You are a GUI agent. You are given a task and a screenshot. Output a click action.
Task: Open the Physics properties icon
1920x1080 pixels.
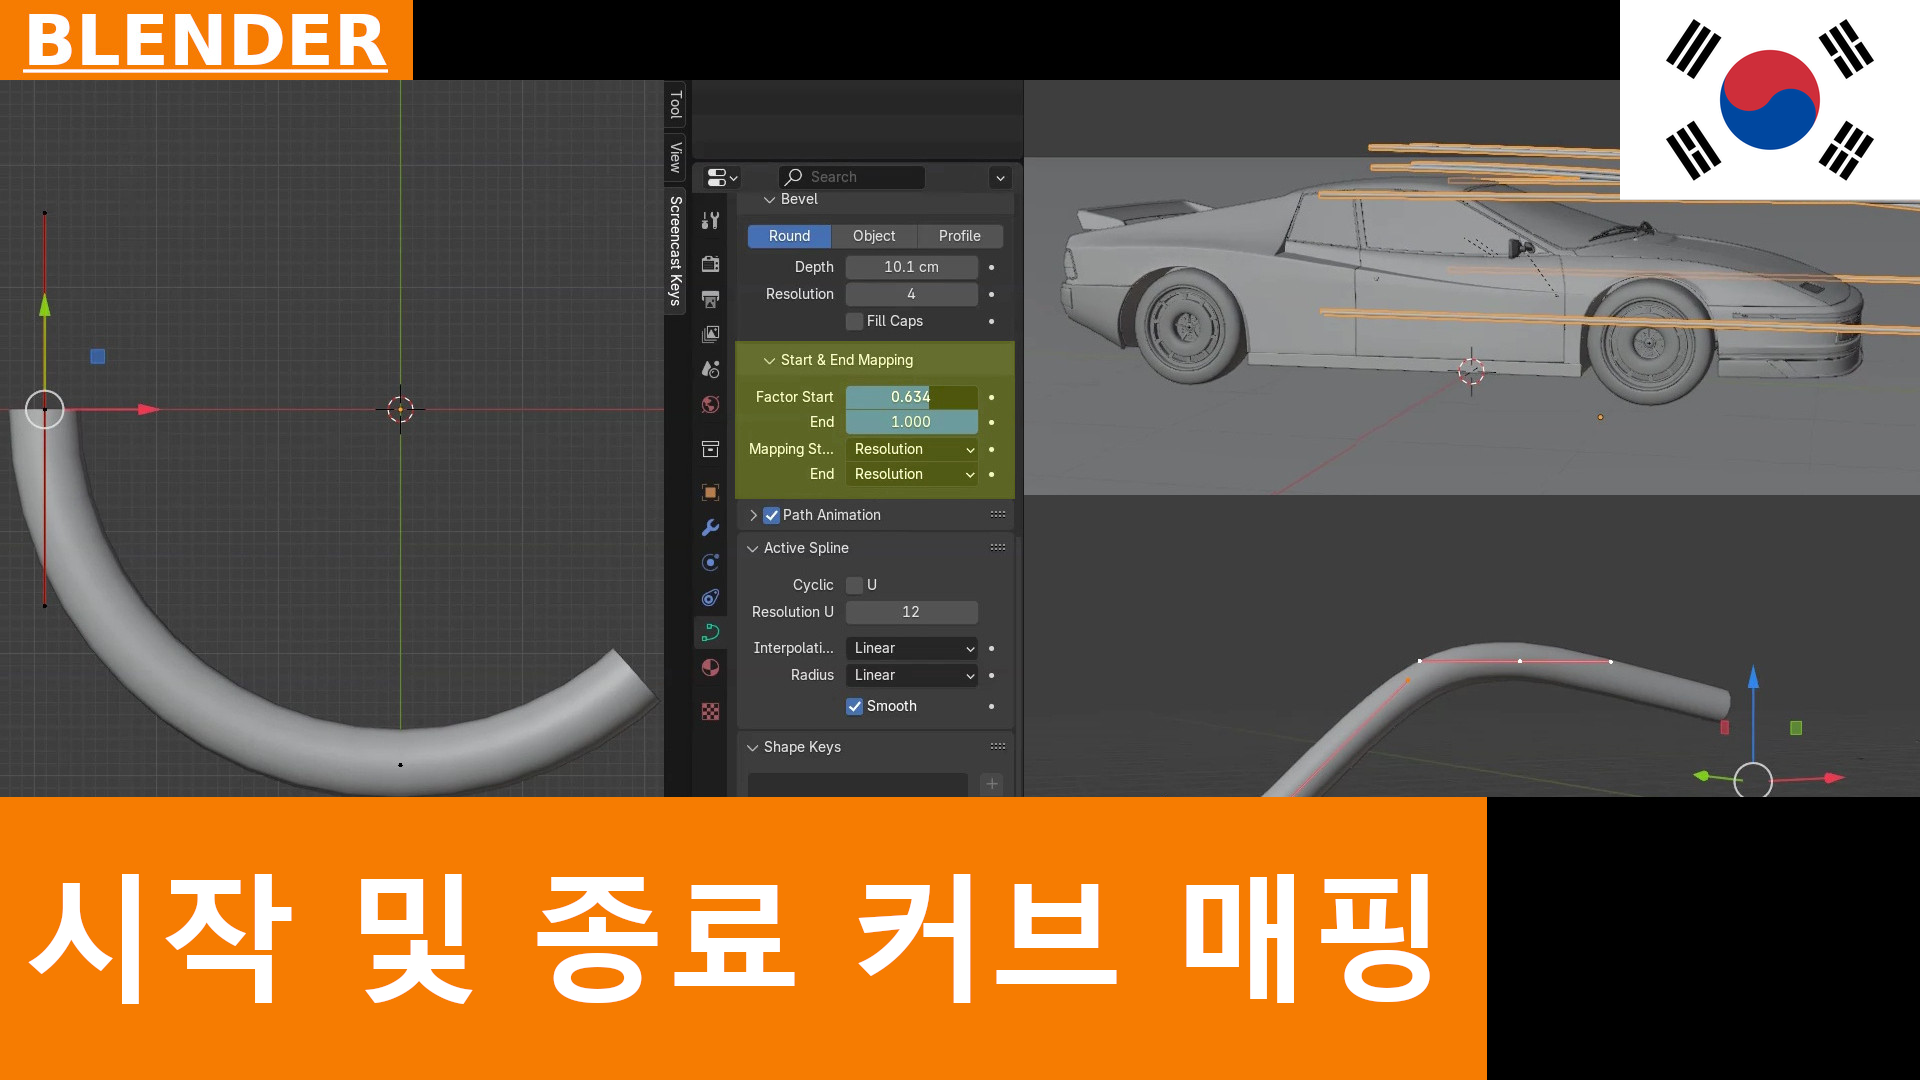point(711,562)
